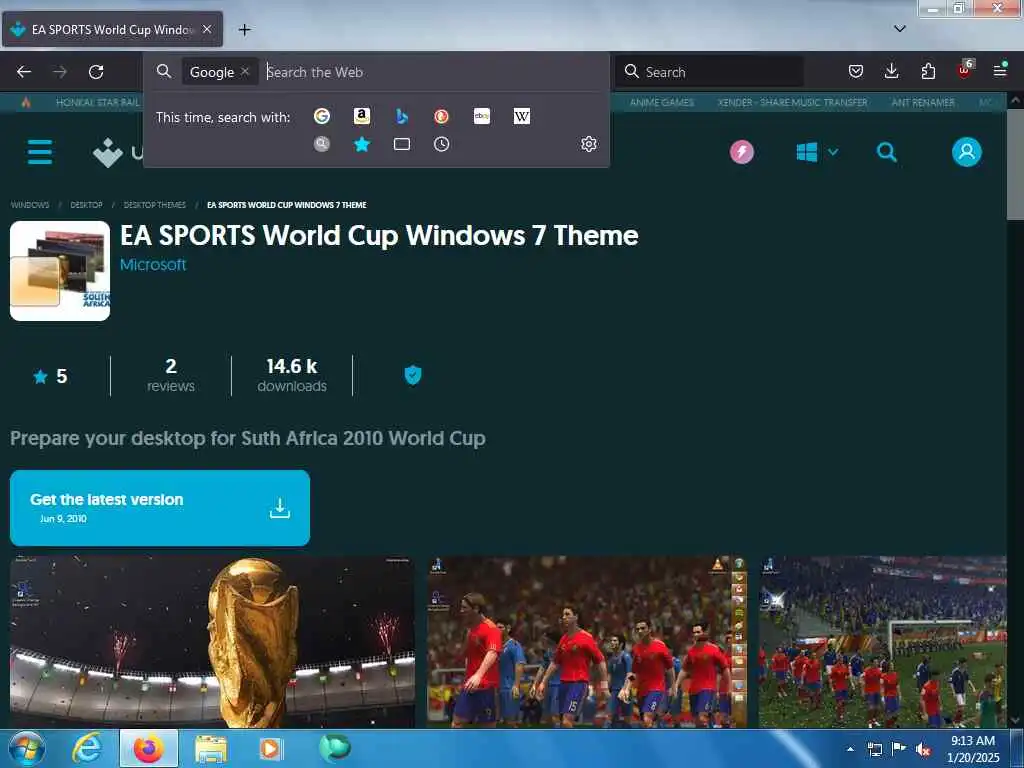
Task: Click the separate Search box in toolbar
Action: click(709, 72)
